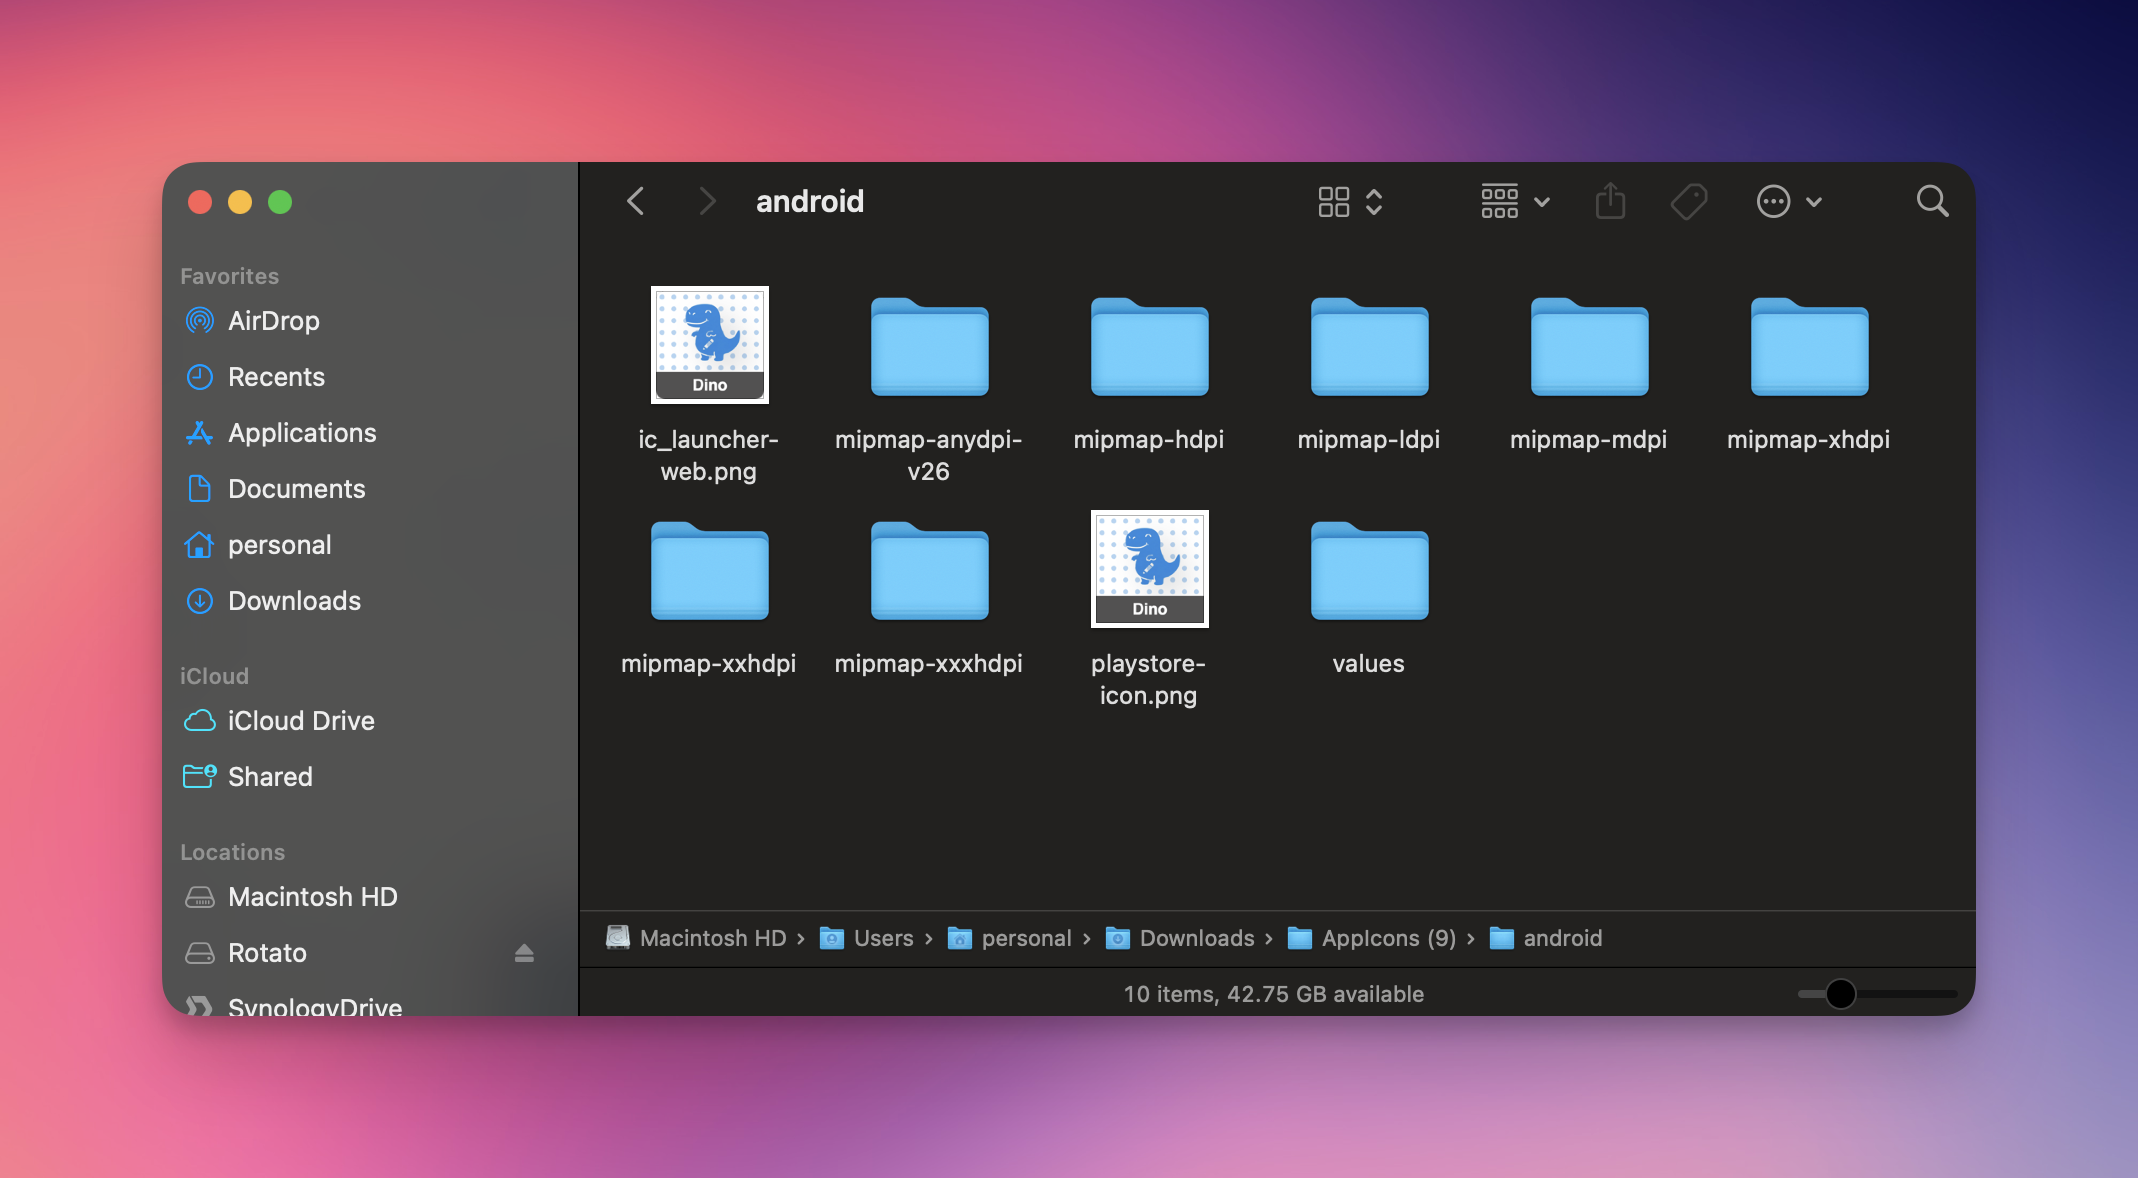Select the playstore-icon.png thumbnail
Viewport: 2138px width, 1178px height.
[1149, 568]
